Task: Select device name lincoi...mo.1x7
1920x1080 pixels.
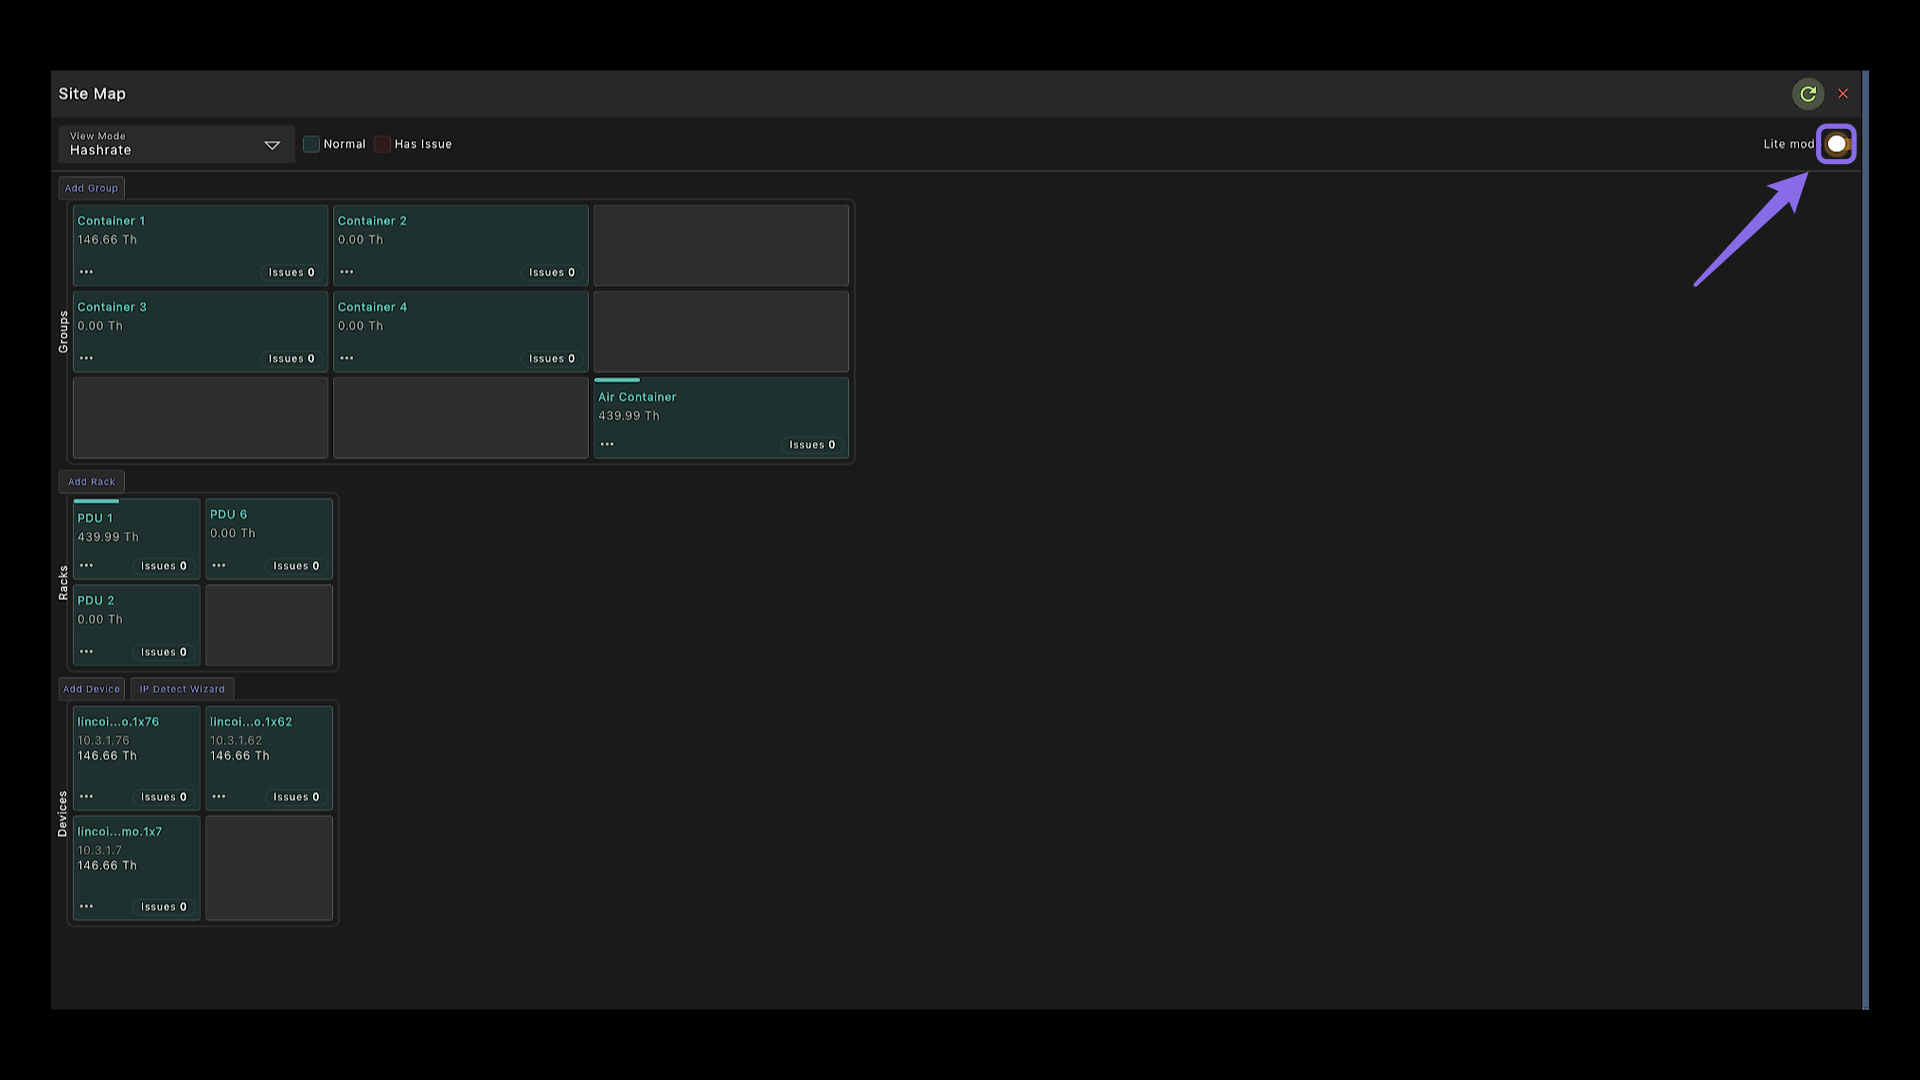Action: tap(120, 832)
